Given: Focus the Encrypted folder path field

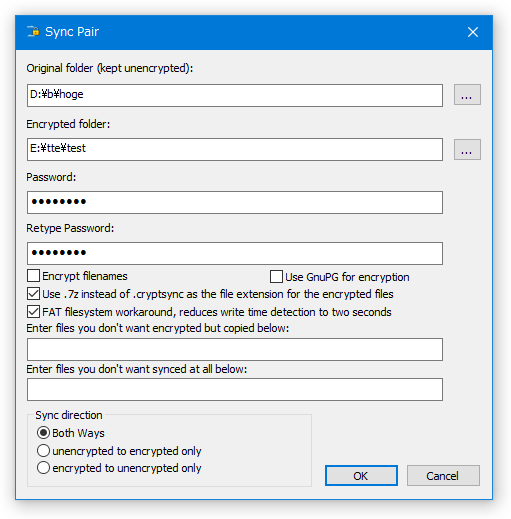Looking at the screenshot, I should pyautogui.click(x=235, y=149).
